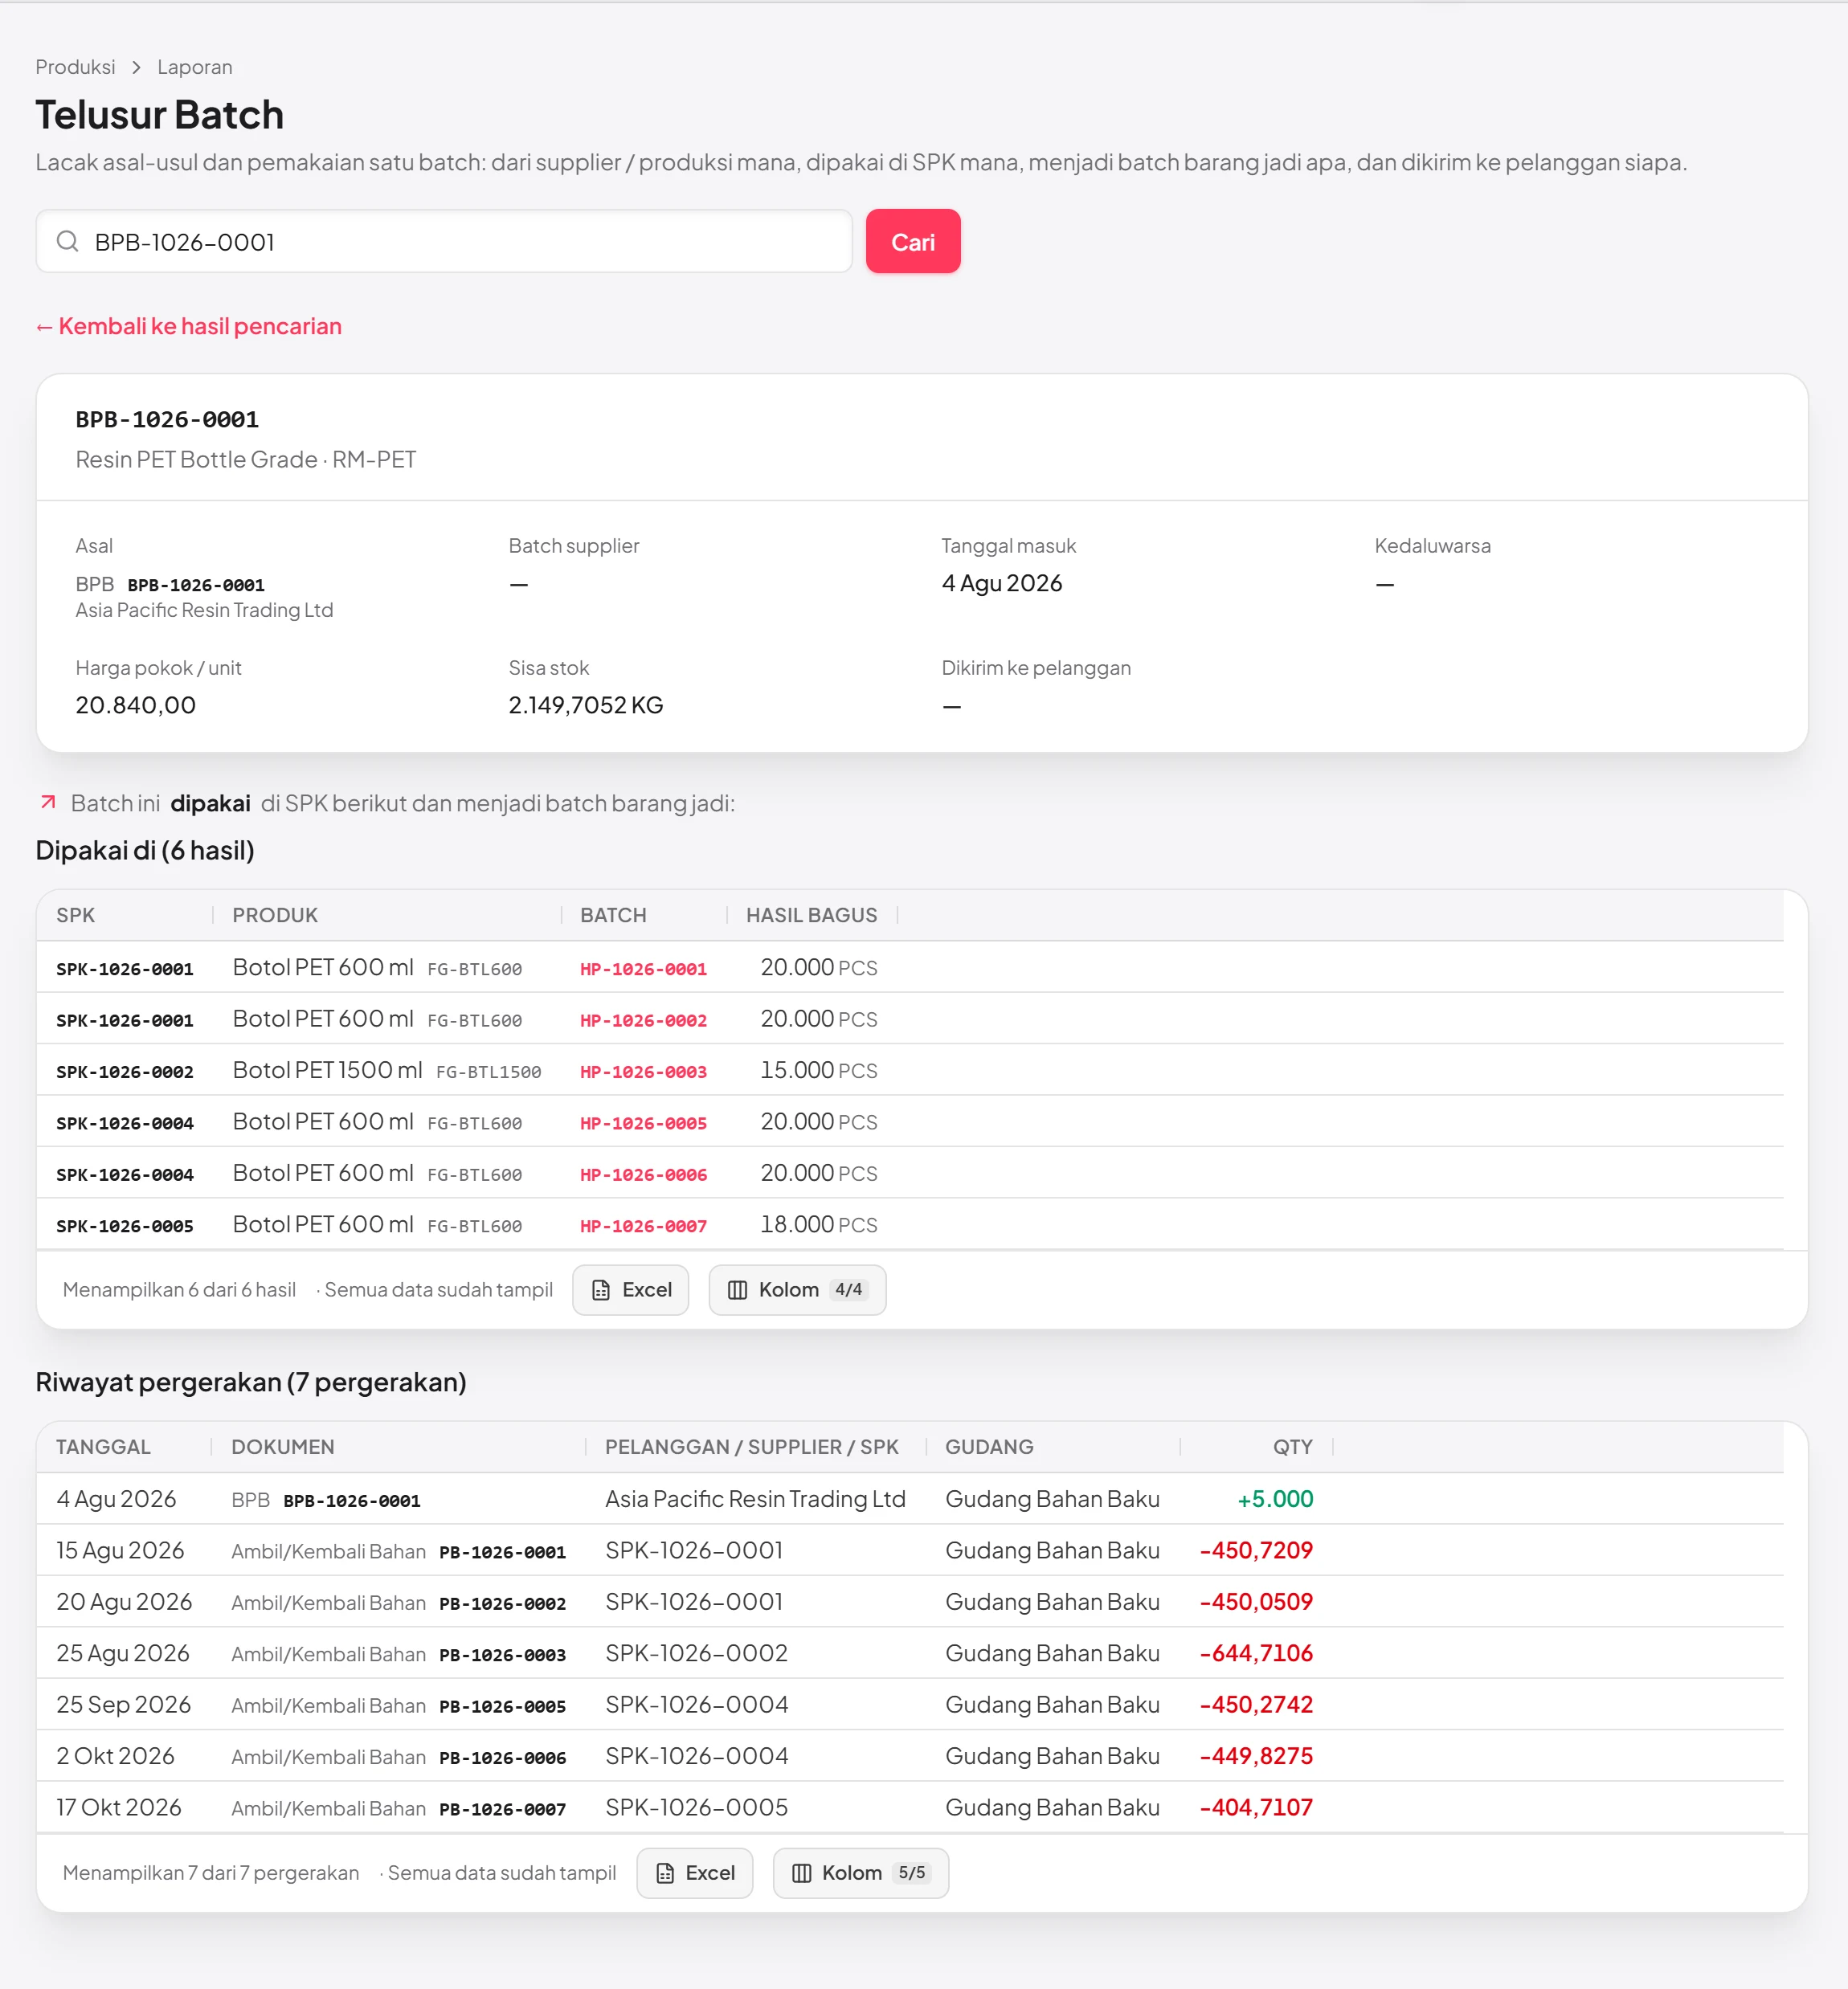
Task: Click BPB-1026-0001 document in 4 Agu 2026 row
Action: coord(352,1501)
